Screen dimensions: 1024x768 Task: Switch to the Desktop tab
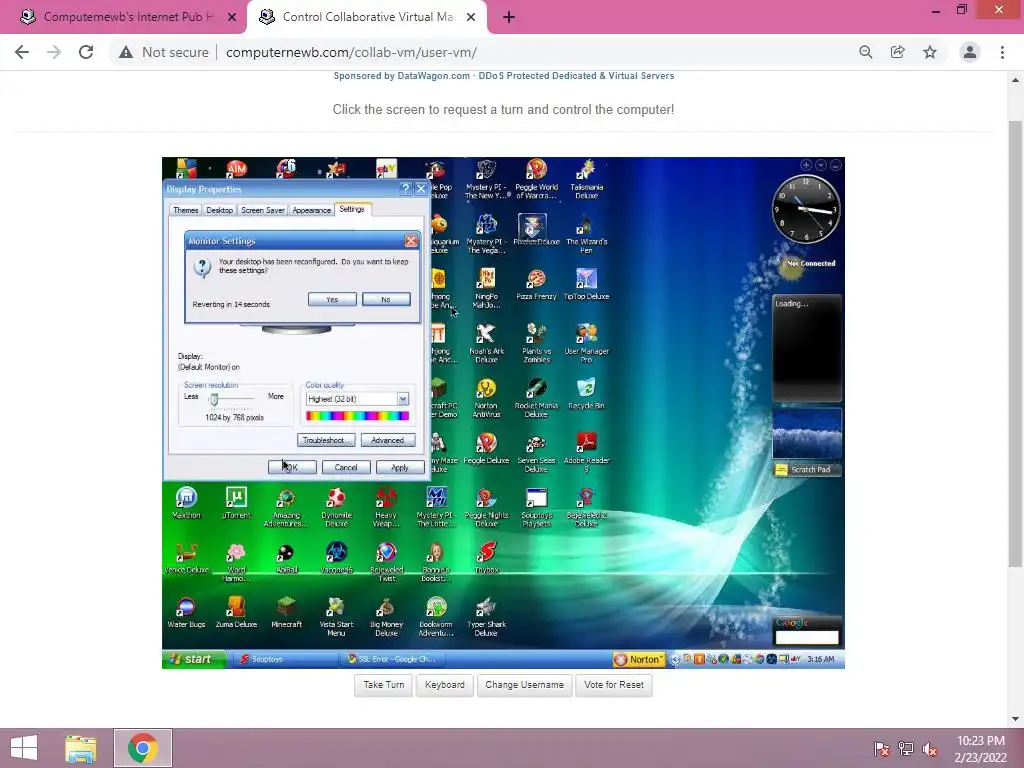coord(219,210)
